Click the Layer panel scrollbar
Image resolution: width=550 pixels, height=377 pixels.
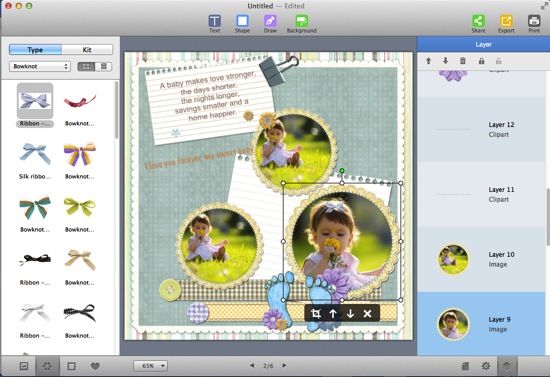click(x=548, y=217)
